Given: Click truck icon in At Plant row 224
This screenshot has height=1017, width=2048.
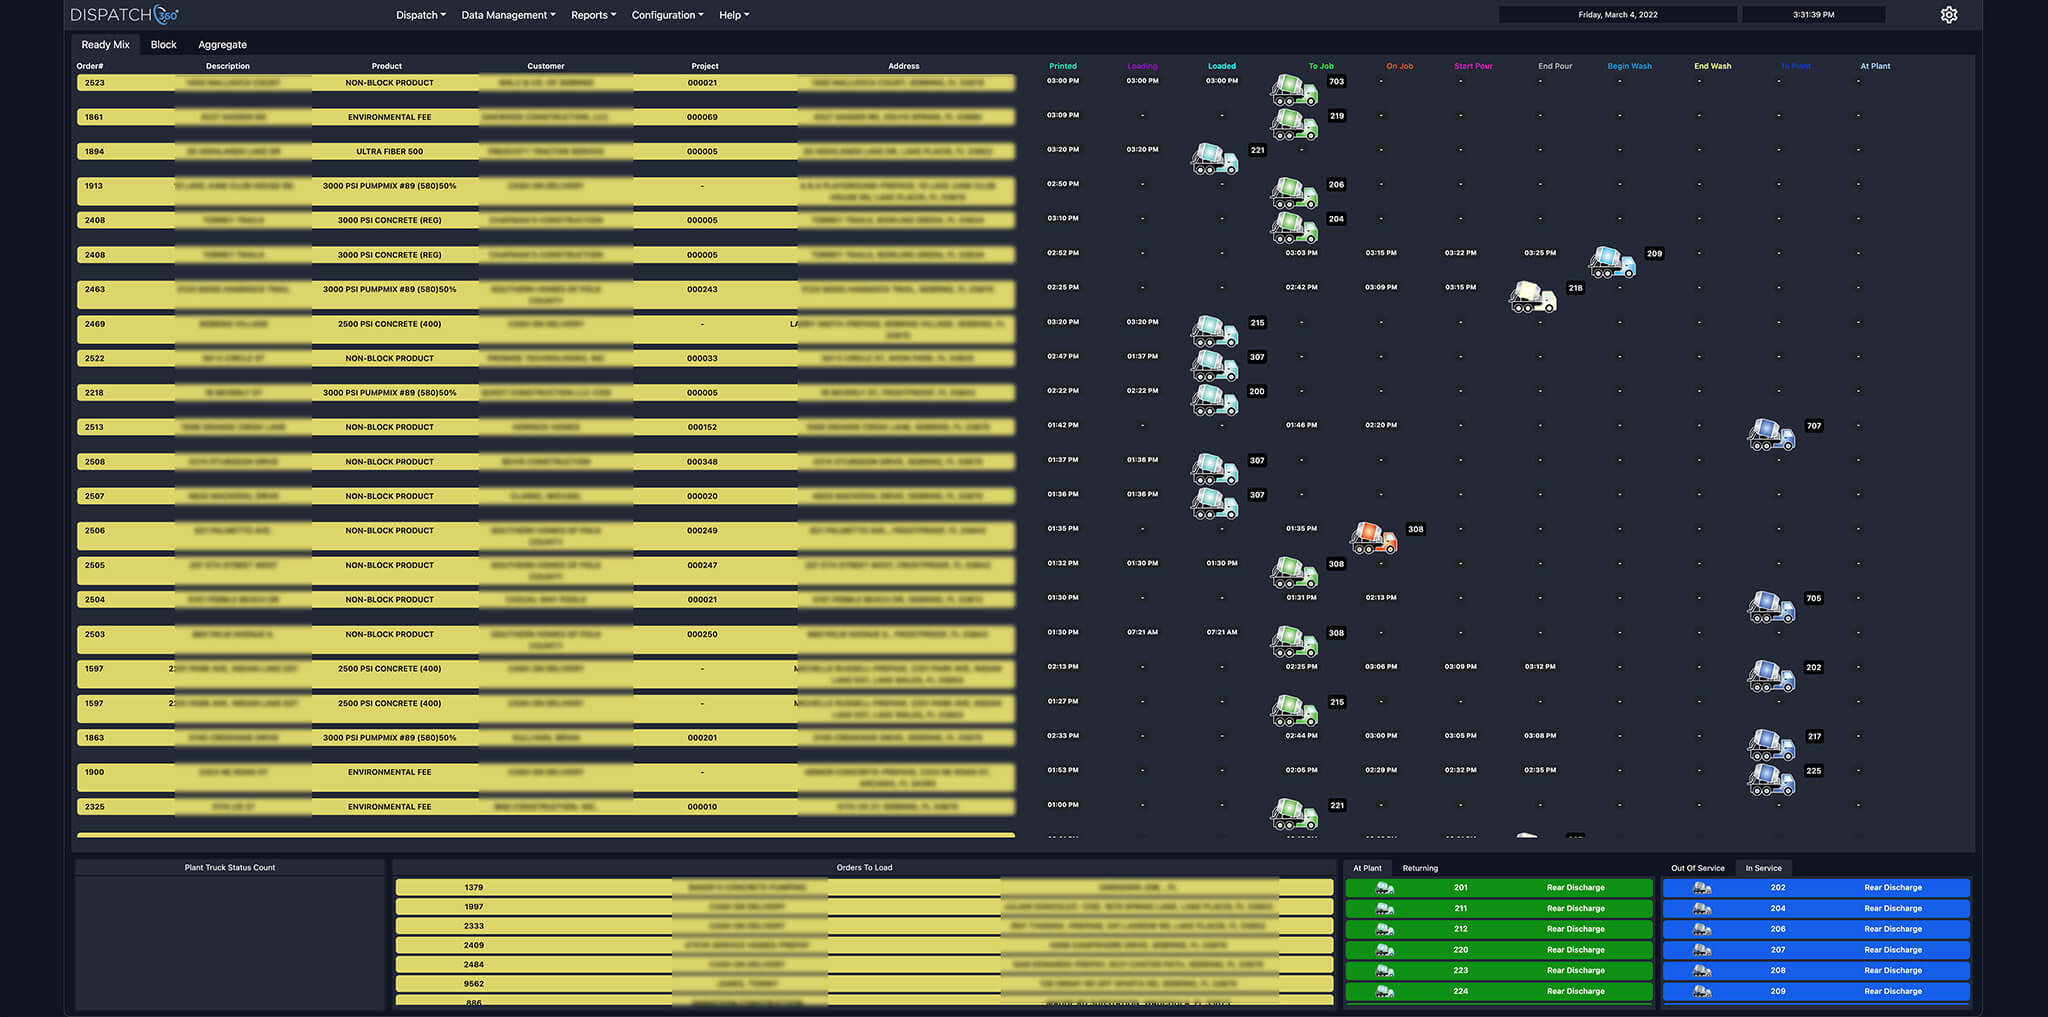Looking at the screenshot, I should pyautogui.click(x=1385, y=992).
